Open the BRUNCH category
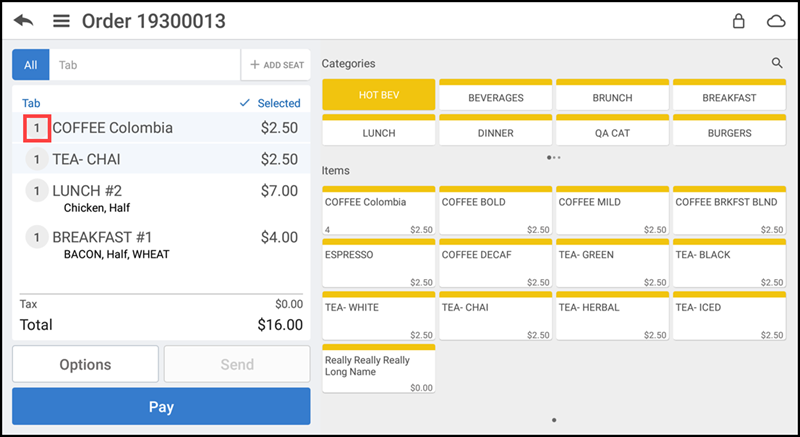Image resolution: width=800 pixels, height=437 pixels. 612,95
